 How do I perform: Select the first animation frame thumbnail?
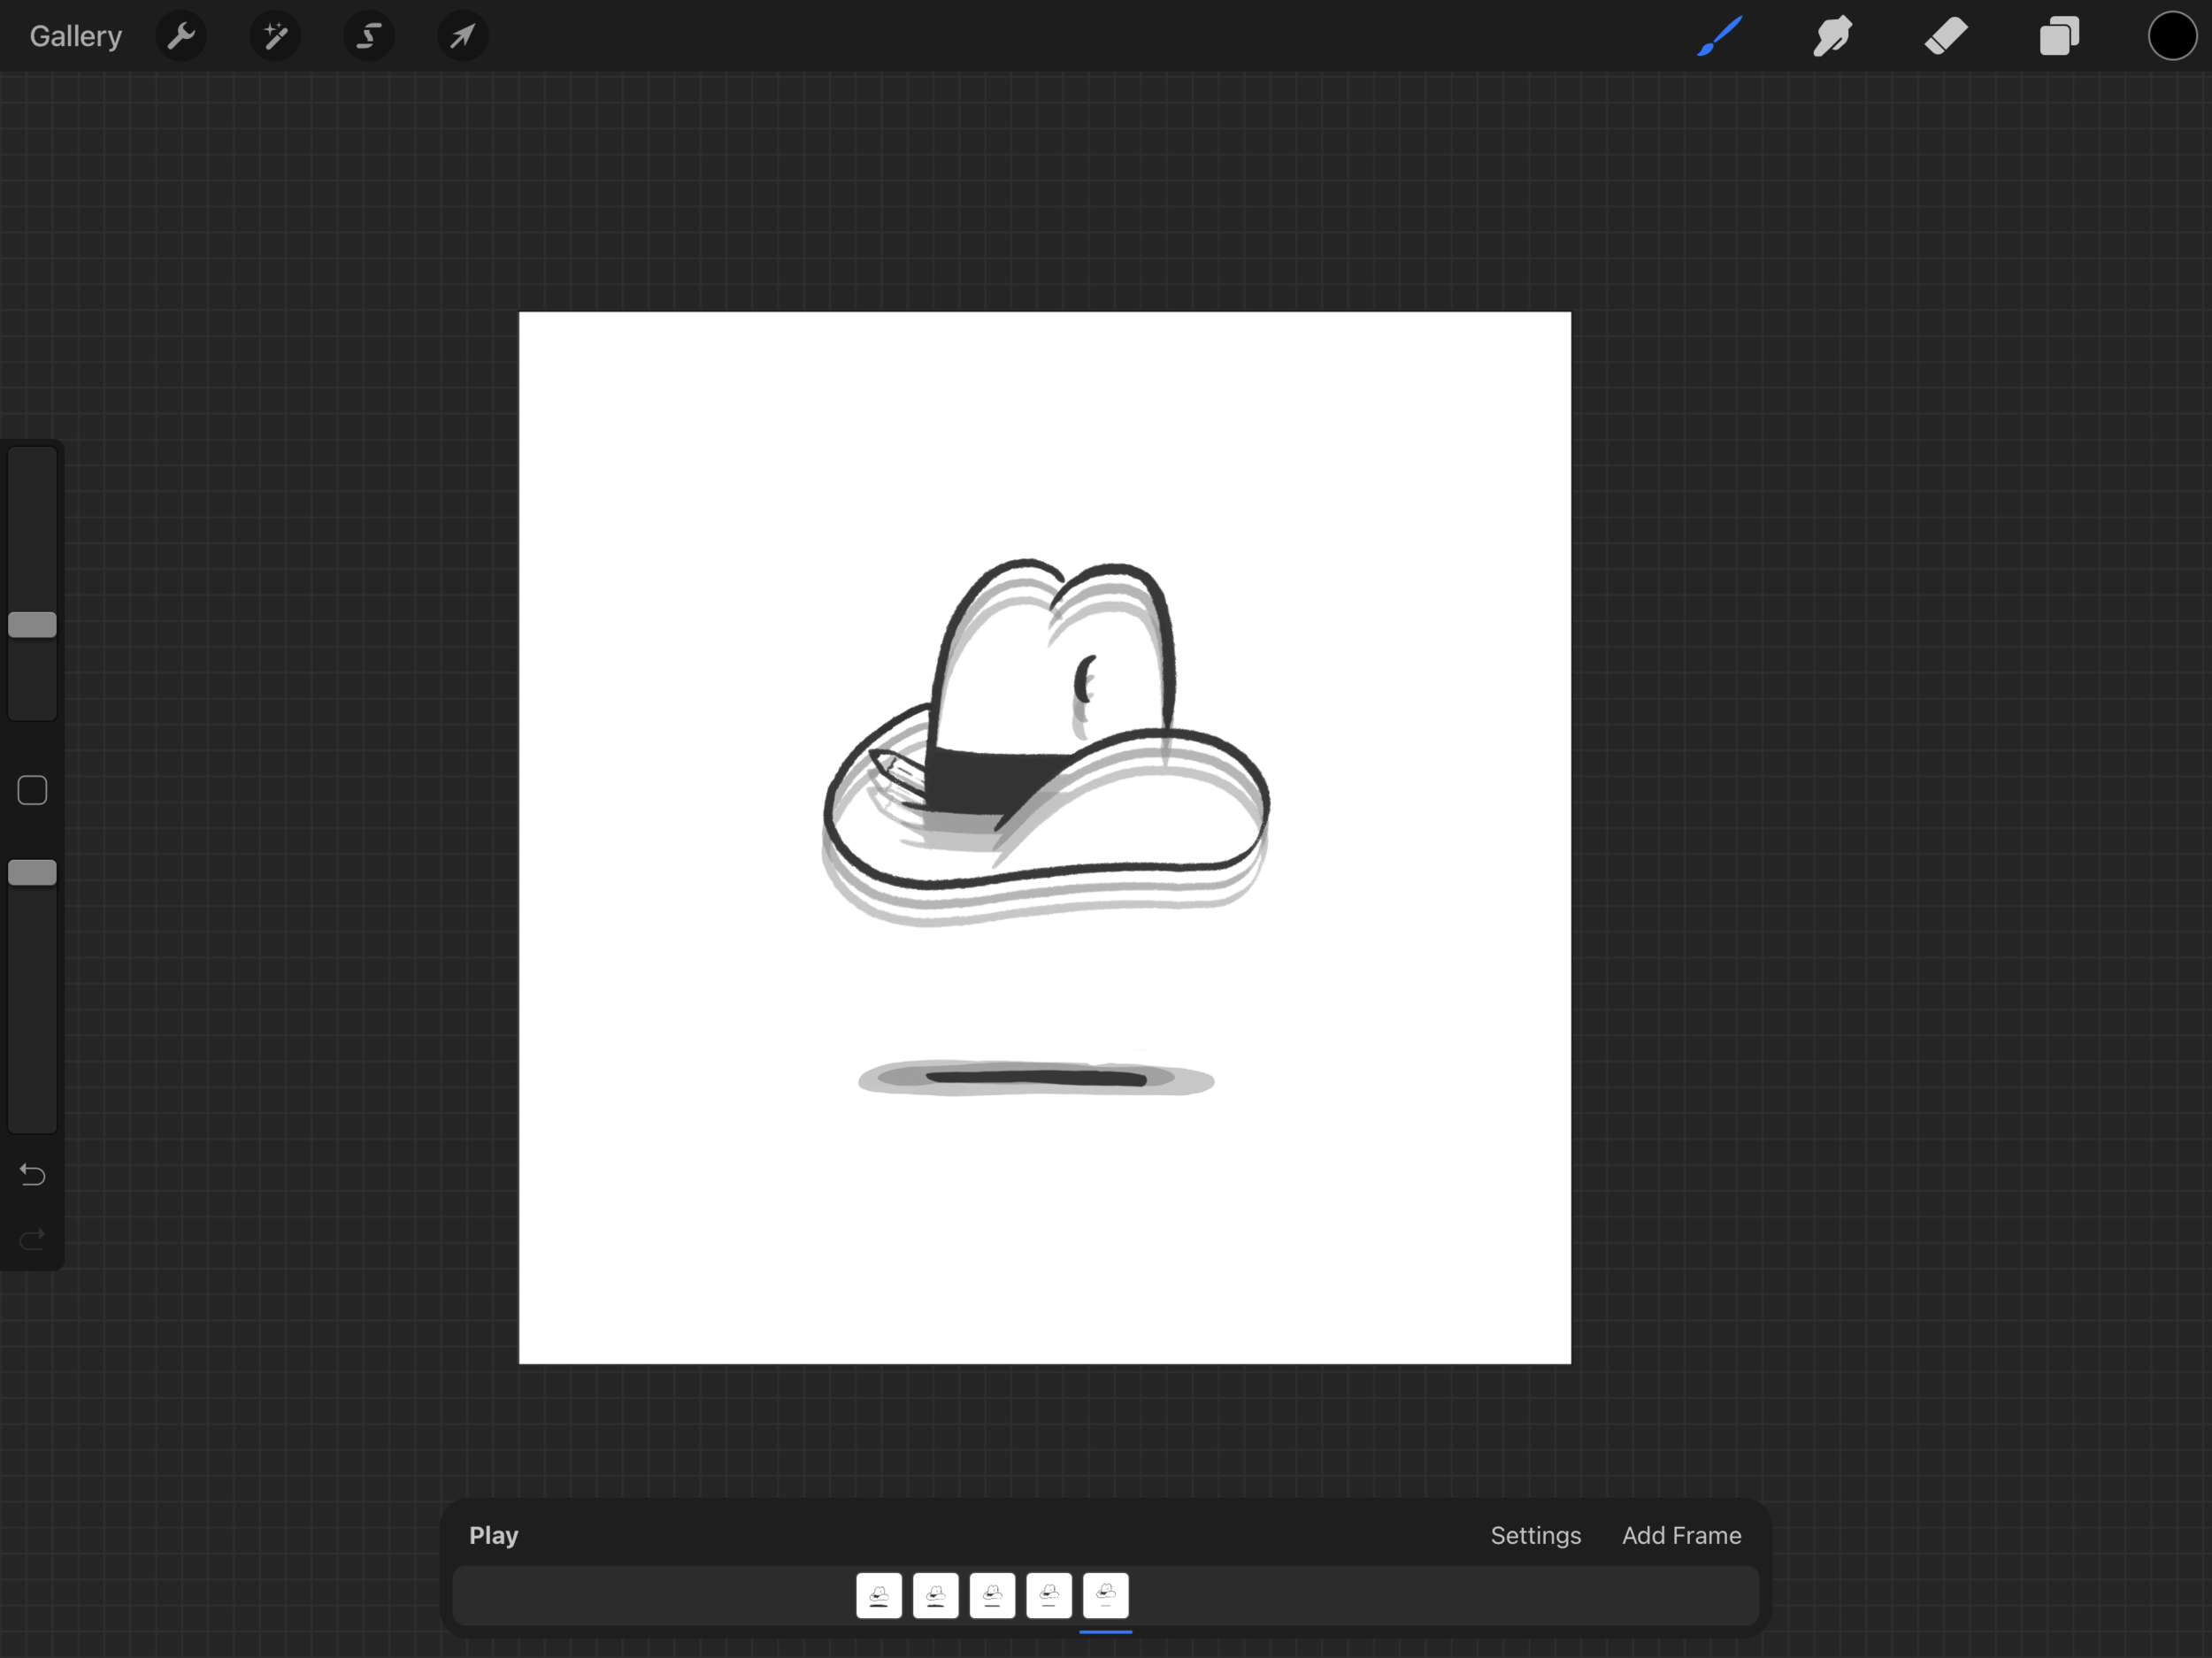tap(878, 1596)
